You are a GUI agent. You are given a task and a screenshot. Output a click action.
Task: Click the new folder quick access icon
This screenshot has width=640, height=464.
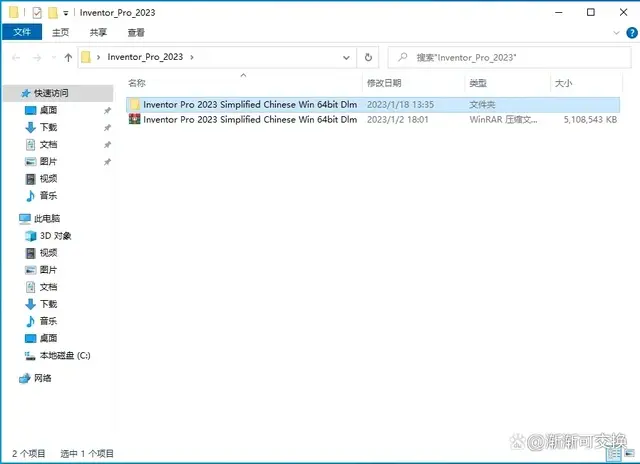tap(53, 13)
